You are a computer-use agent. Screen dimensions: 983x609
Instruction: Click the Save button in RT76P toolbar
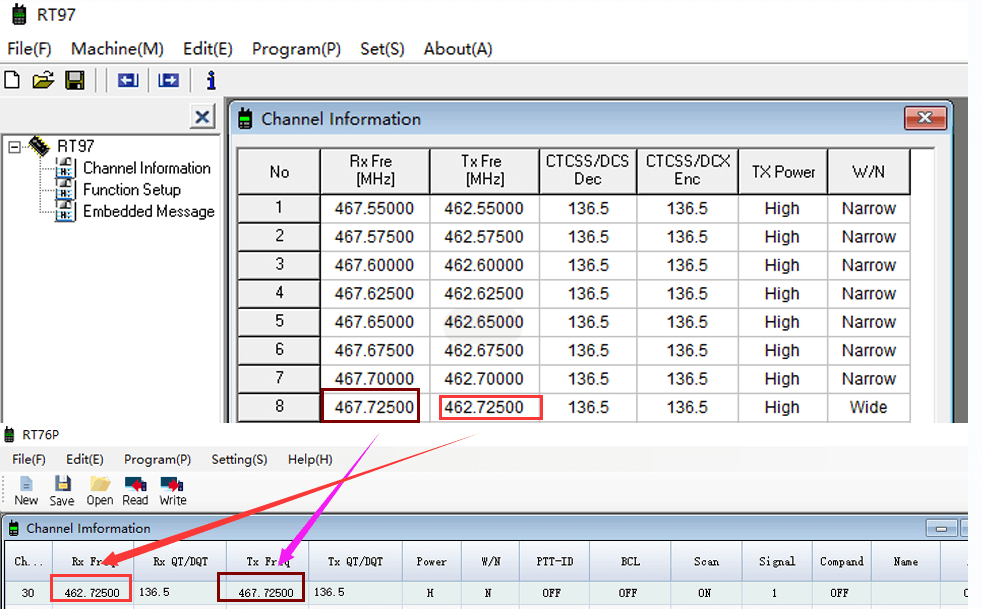[x=62, y=491]
